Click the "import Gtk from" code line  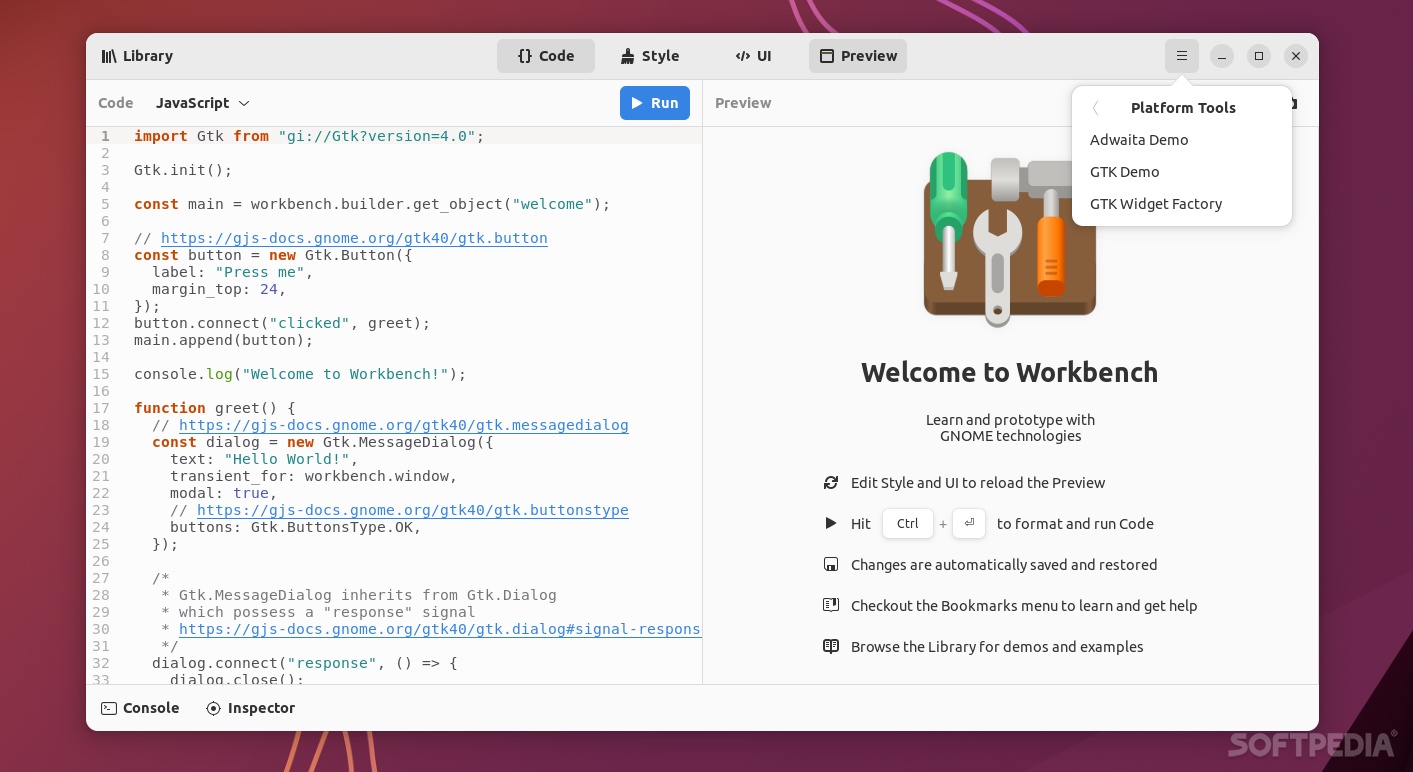coord(309,136)
